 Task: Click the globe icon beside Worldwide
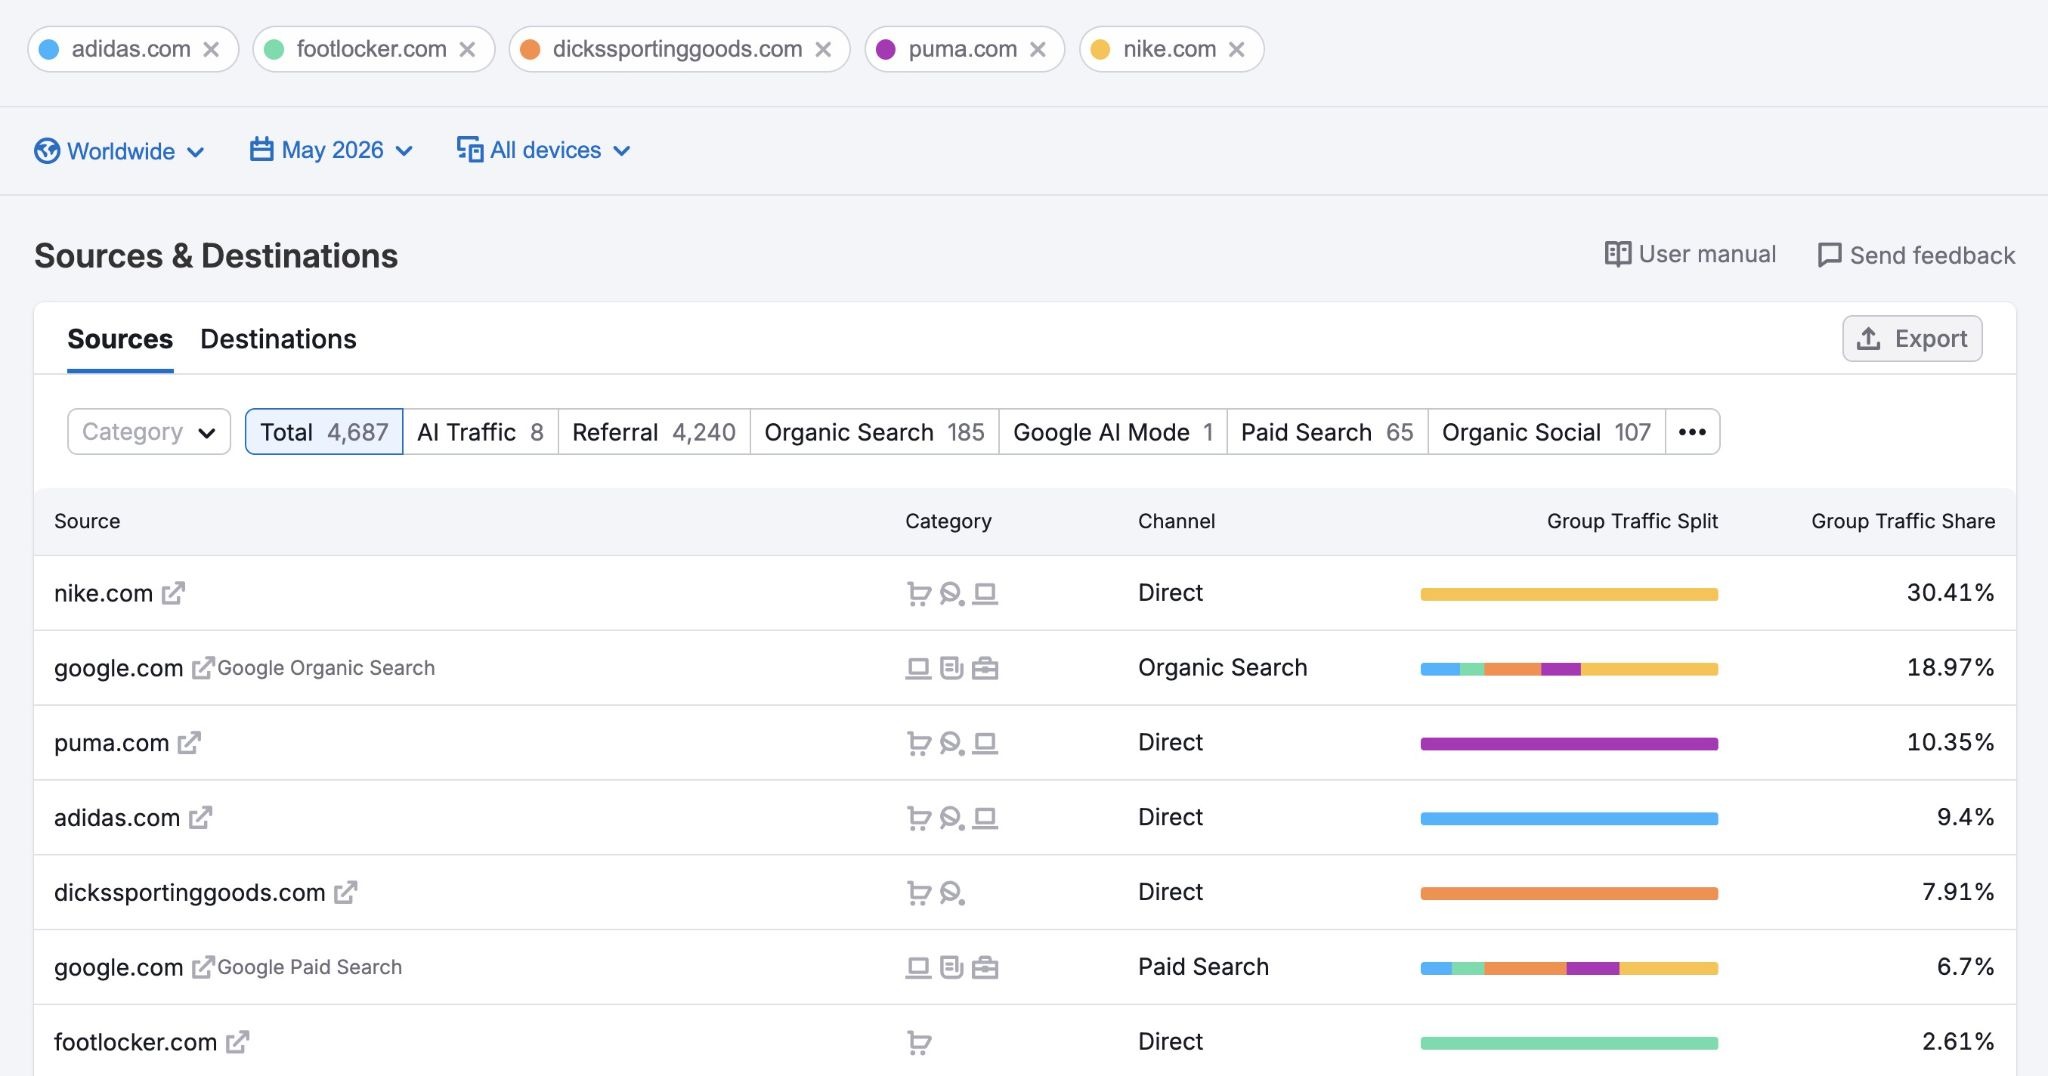coord(47,151)
